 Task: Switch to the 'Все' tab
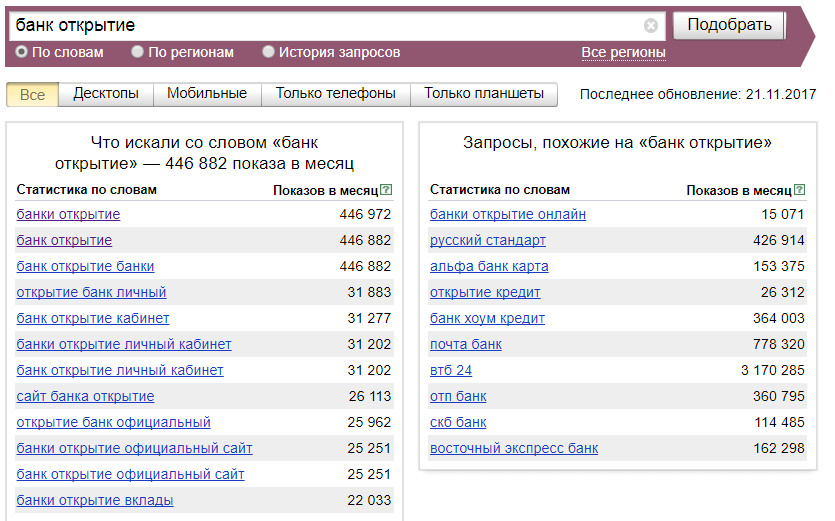32,95
